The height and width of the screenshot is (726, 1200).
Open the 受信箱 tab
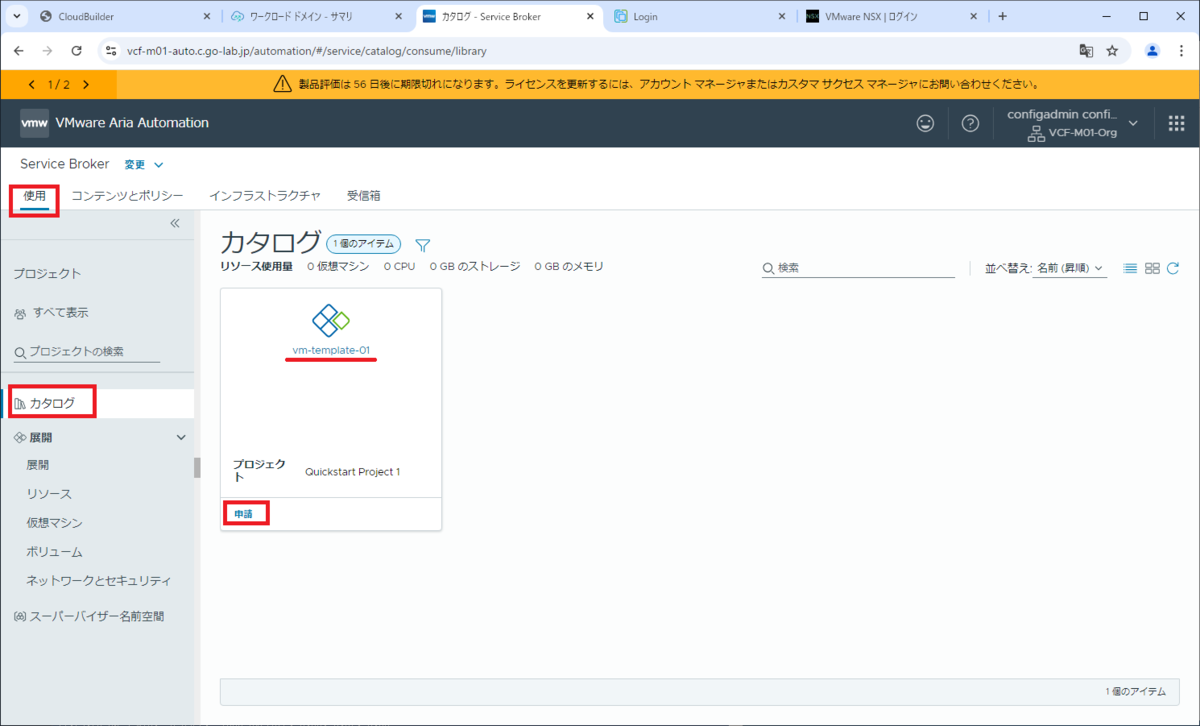tap(363, 195)
